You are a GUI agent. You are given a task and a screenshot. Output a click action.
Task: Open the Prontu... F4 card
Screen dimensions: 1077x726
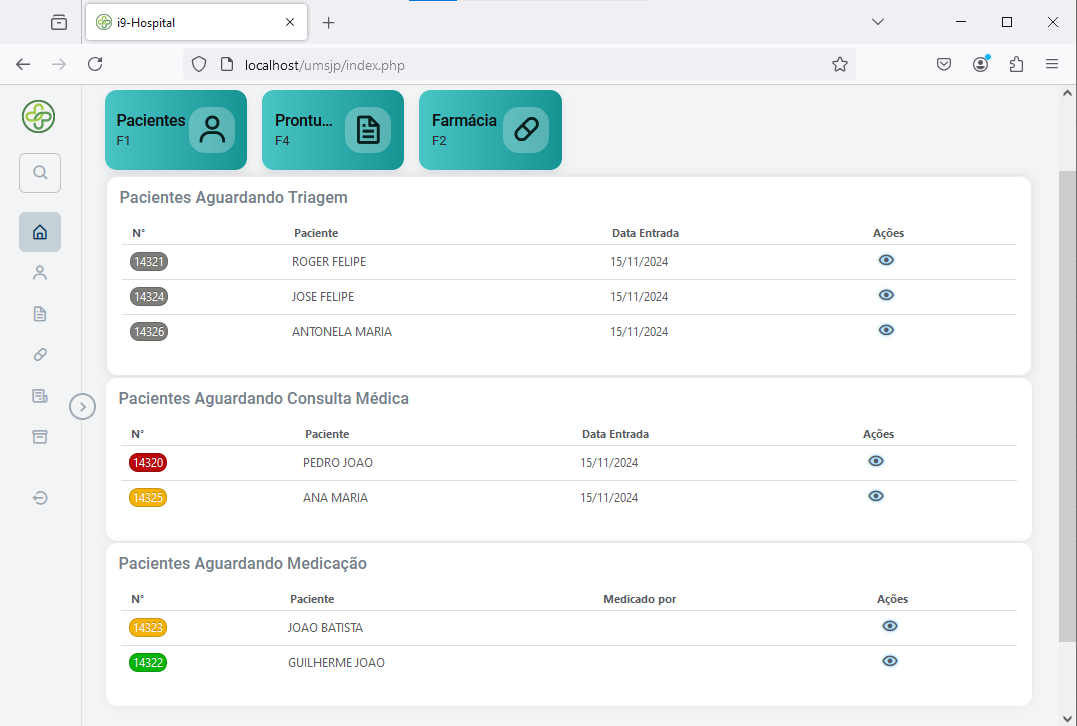[x=332, y=130]
